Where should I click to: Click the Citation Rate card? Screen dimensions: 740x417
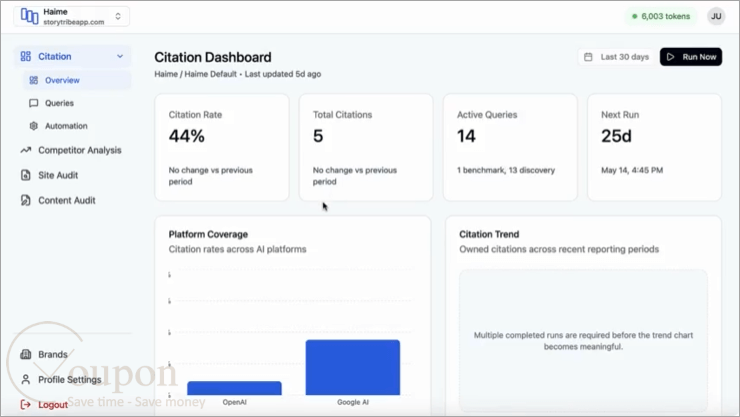pyautogui.click(x=222, y=147)
